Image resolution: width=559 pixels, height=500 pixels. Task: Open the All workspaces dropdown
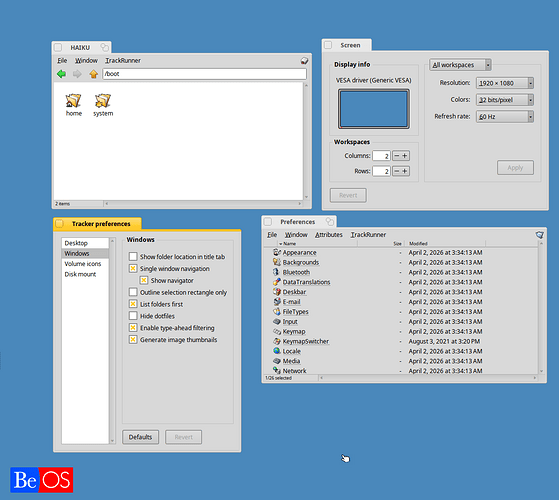coord(460,65)
